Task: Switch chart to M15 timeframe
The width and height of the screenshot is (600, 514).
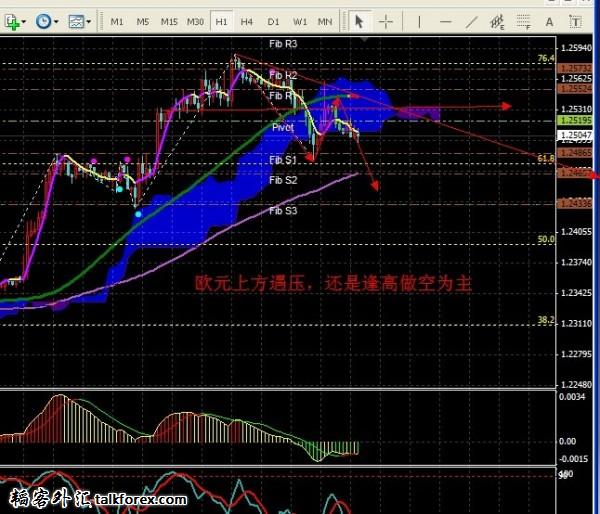Action: coord(169,22)
